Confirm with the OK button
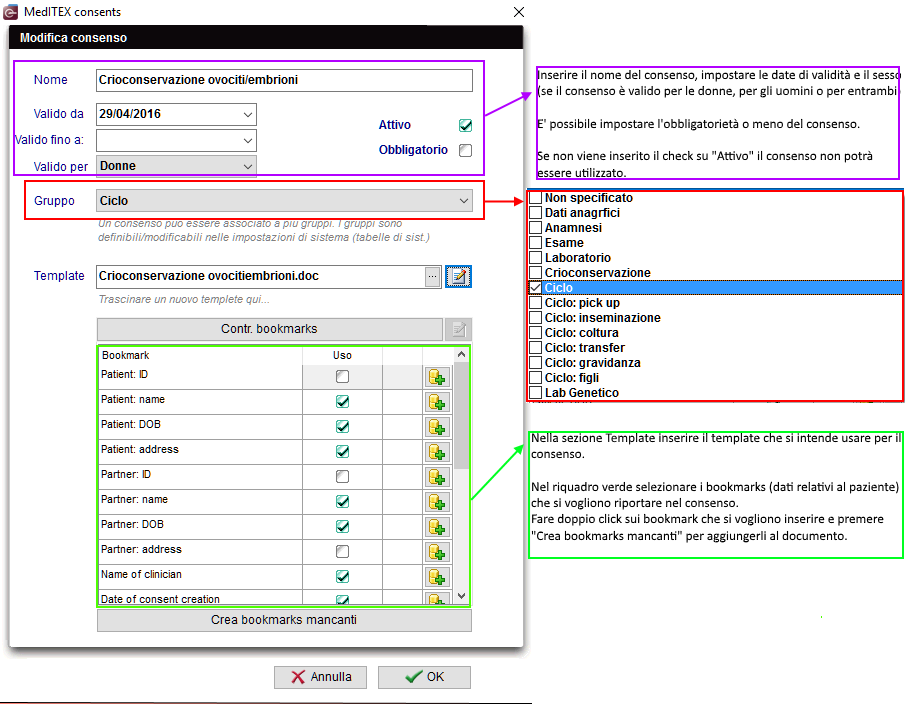 (425, 677)
